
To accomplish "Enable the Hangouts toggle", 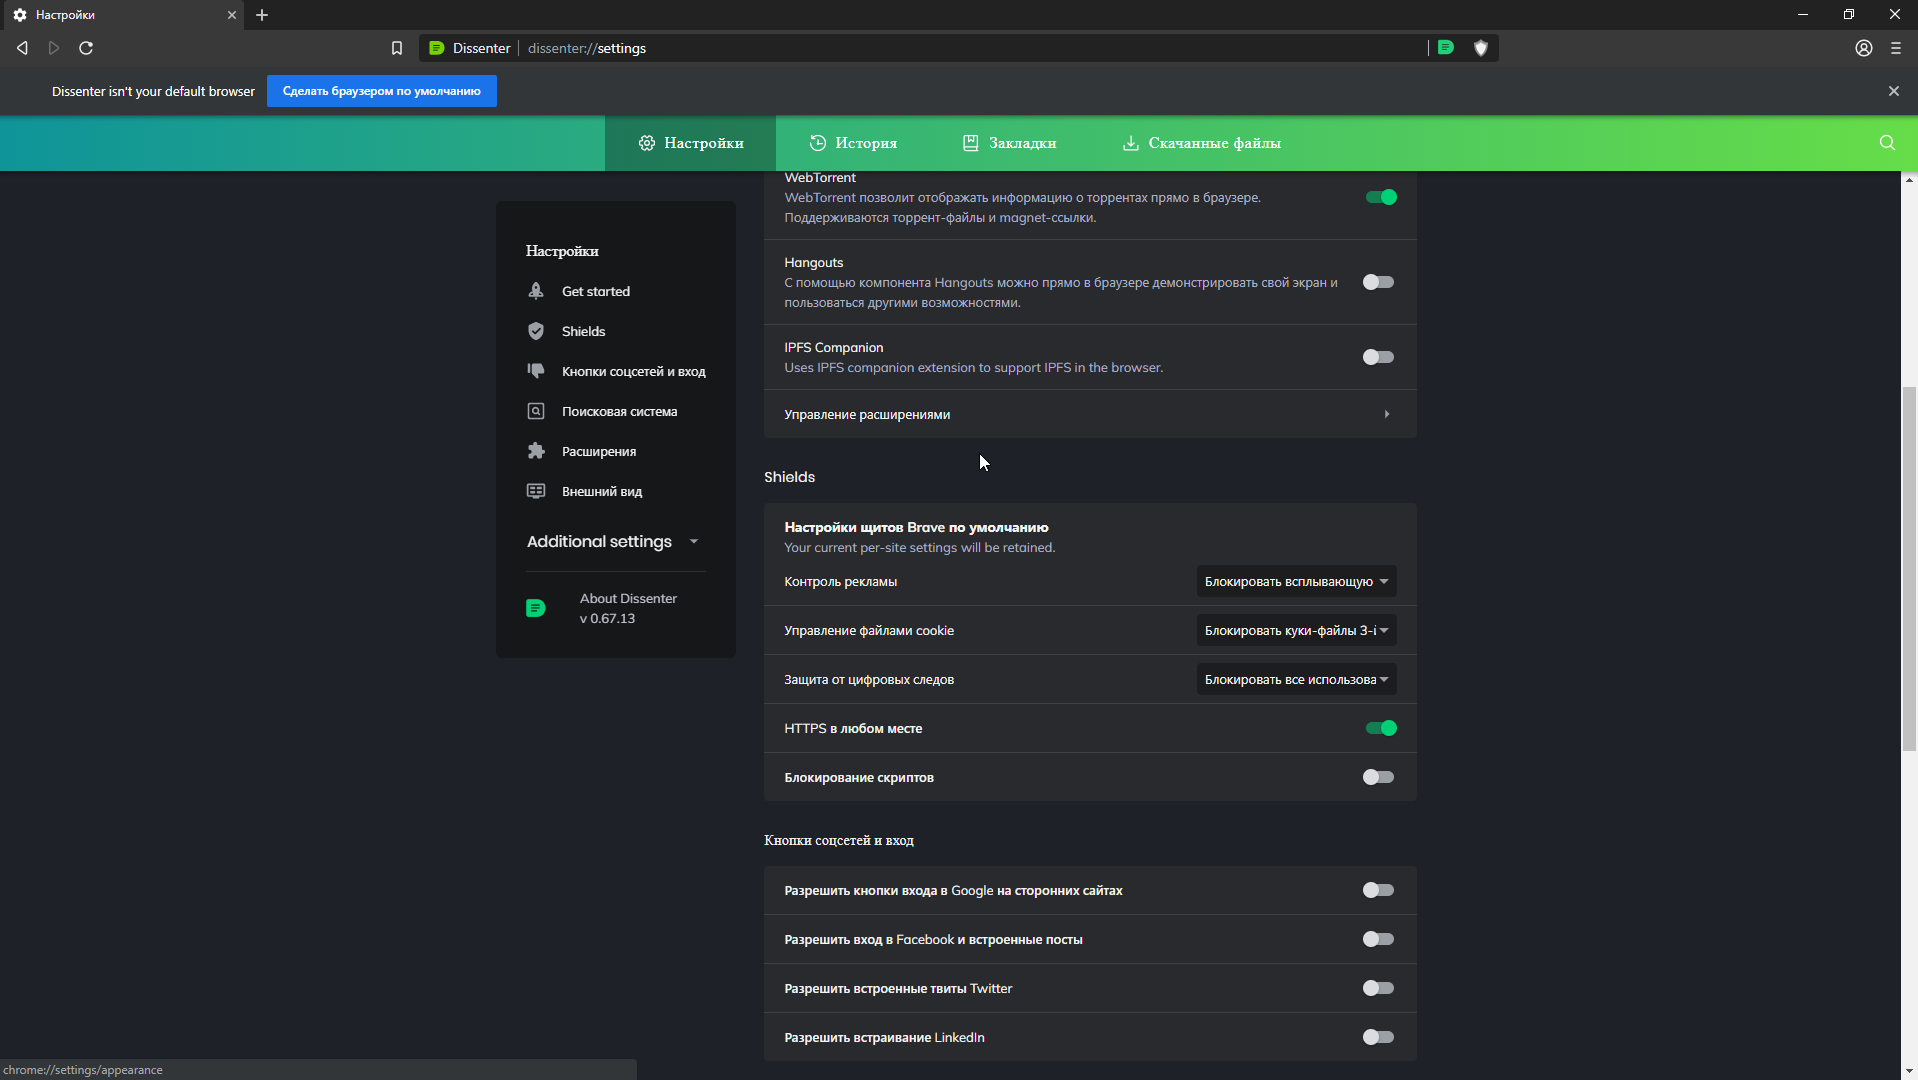I will click(1378, 282).
